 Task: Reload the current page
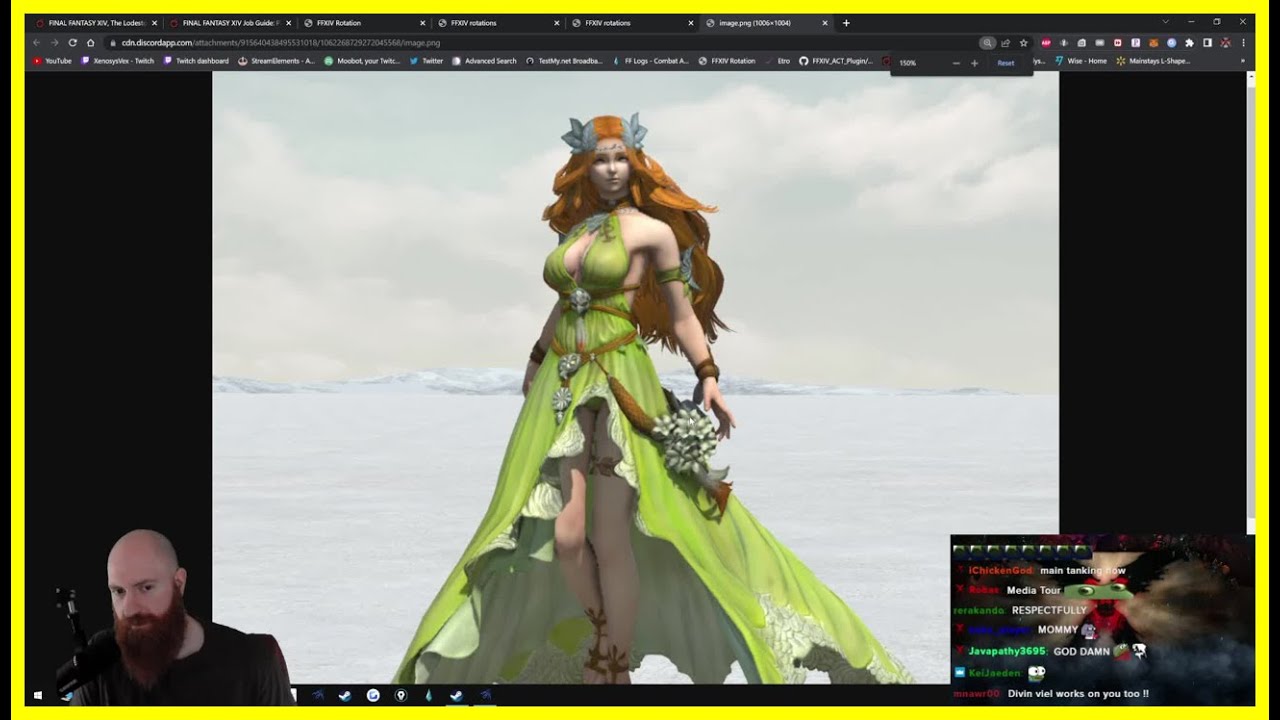[72, 43]
